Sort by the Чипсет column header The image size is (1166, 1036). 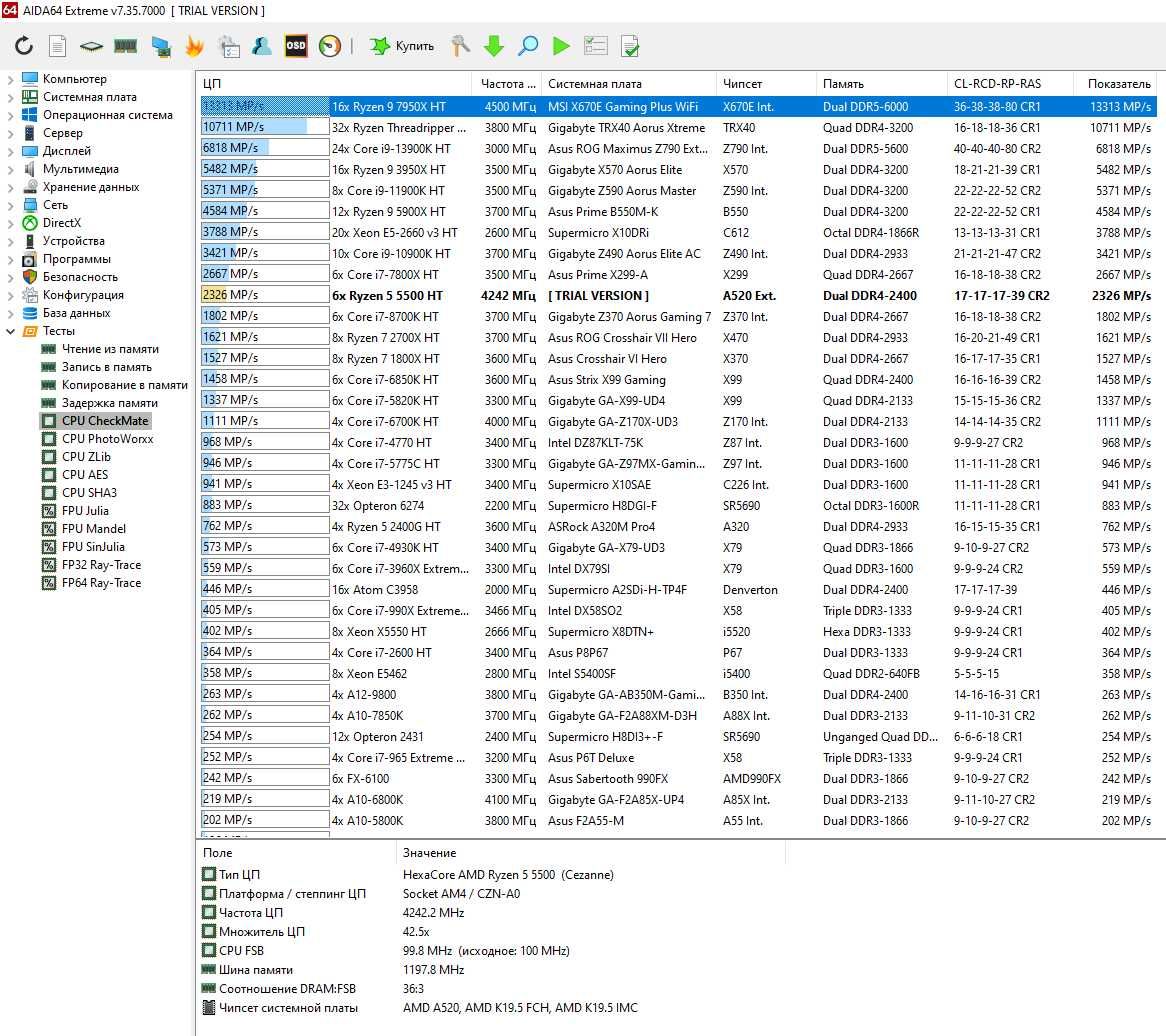click(766, 83)
